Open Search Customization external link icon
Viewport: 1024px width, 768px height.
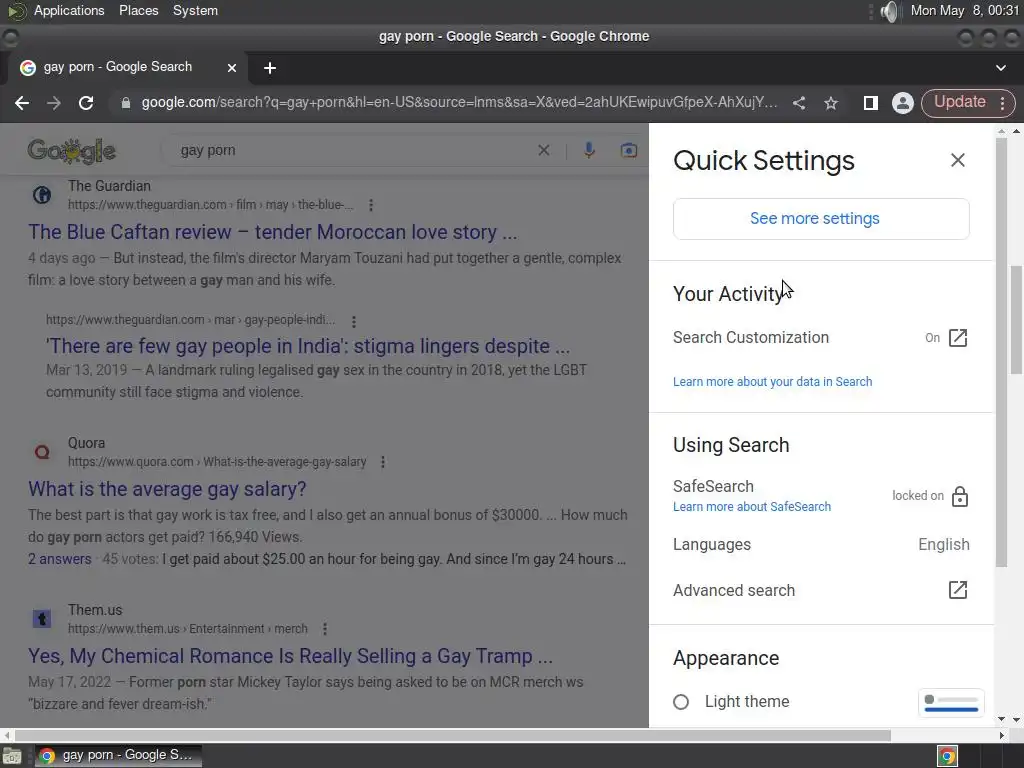tap(957, 338)
